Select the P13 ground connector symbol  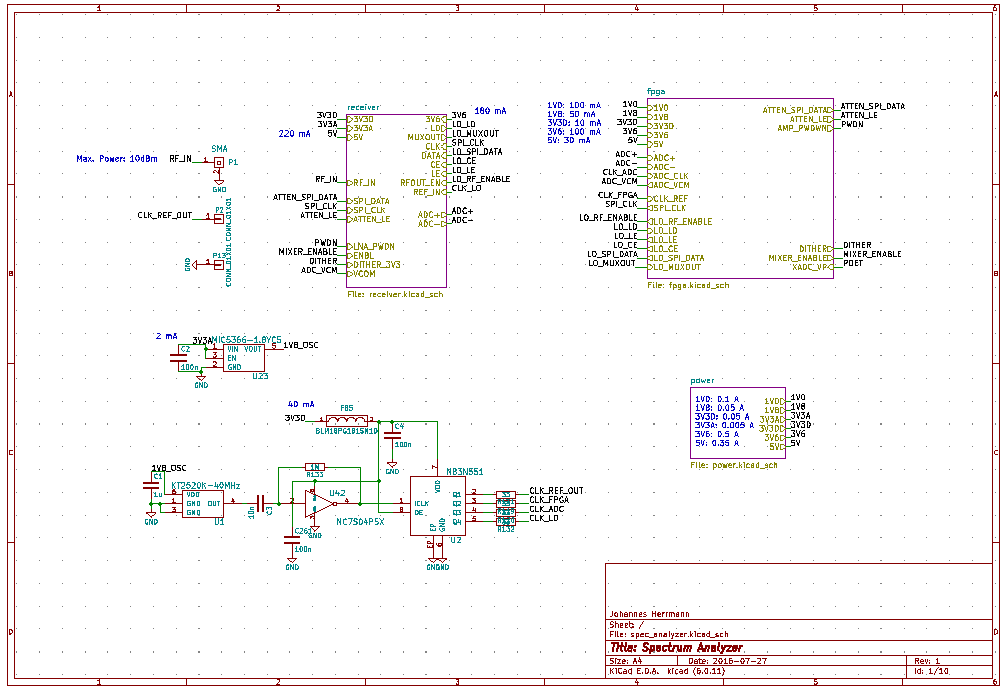coord(219,264)
